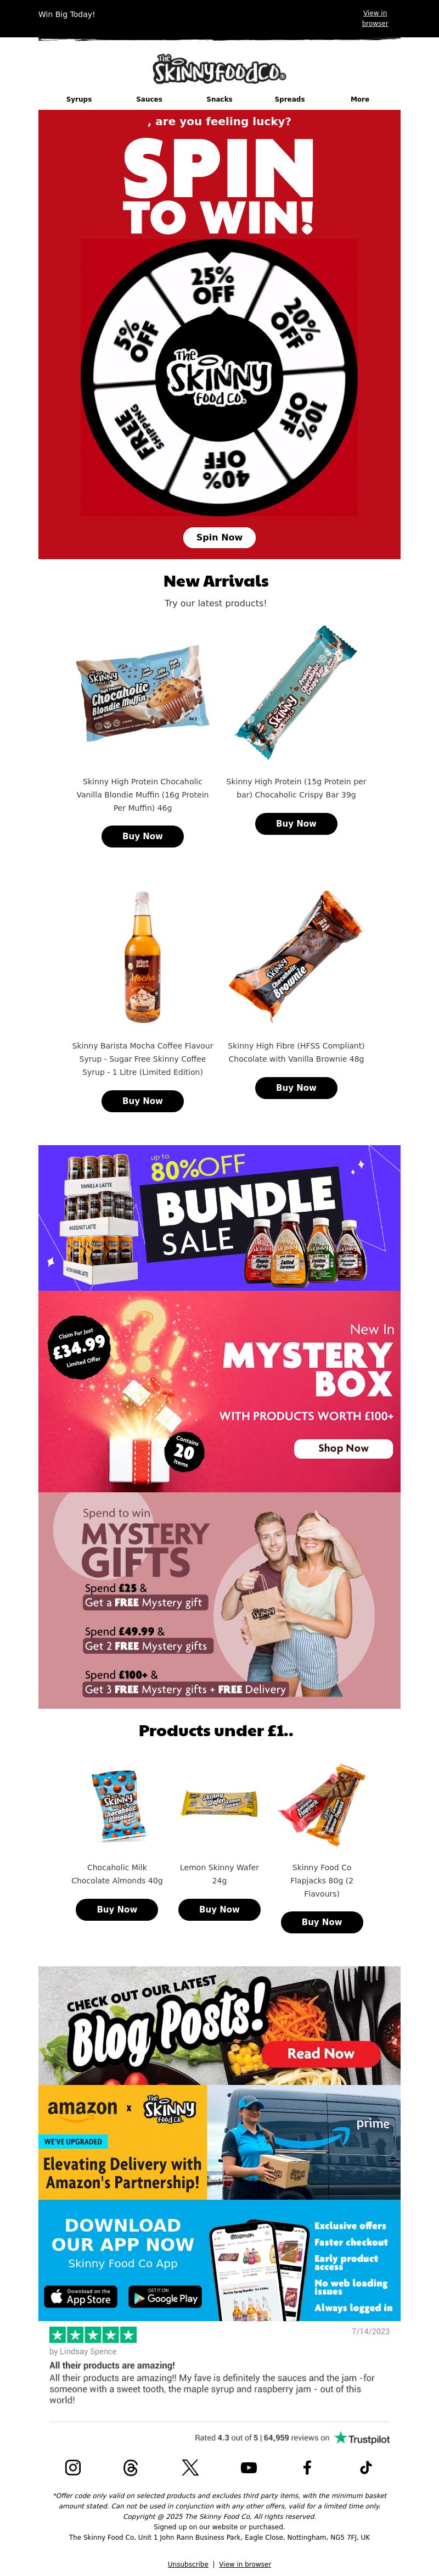Click View in browser link at top
This screenshot has width=439, height=2576.
click(375, 18)
